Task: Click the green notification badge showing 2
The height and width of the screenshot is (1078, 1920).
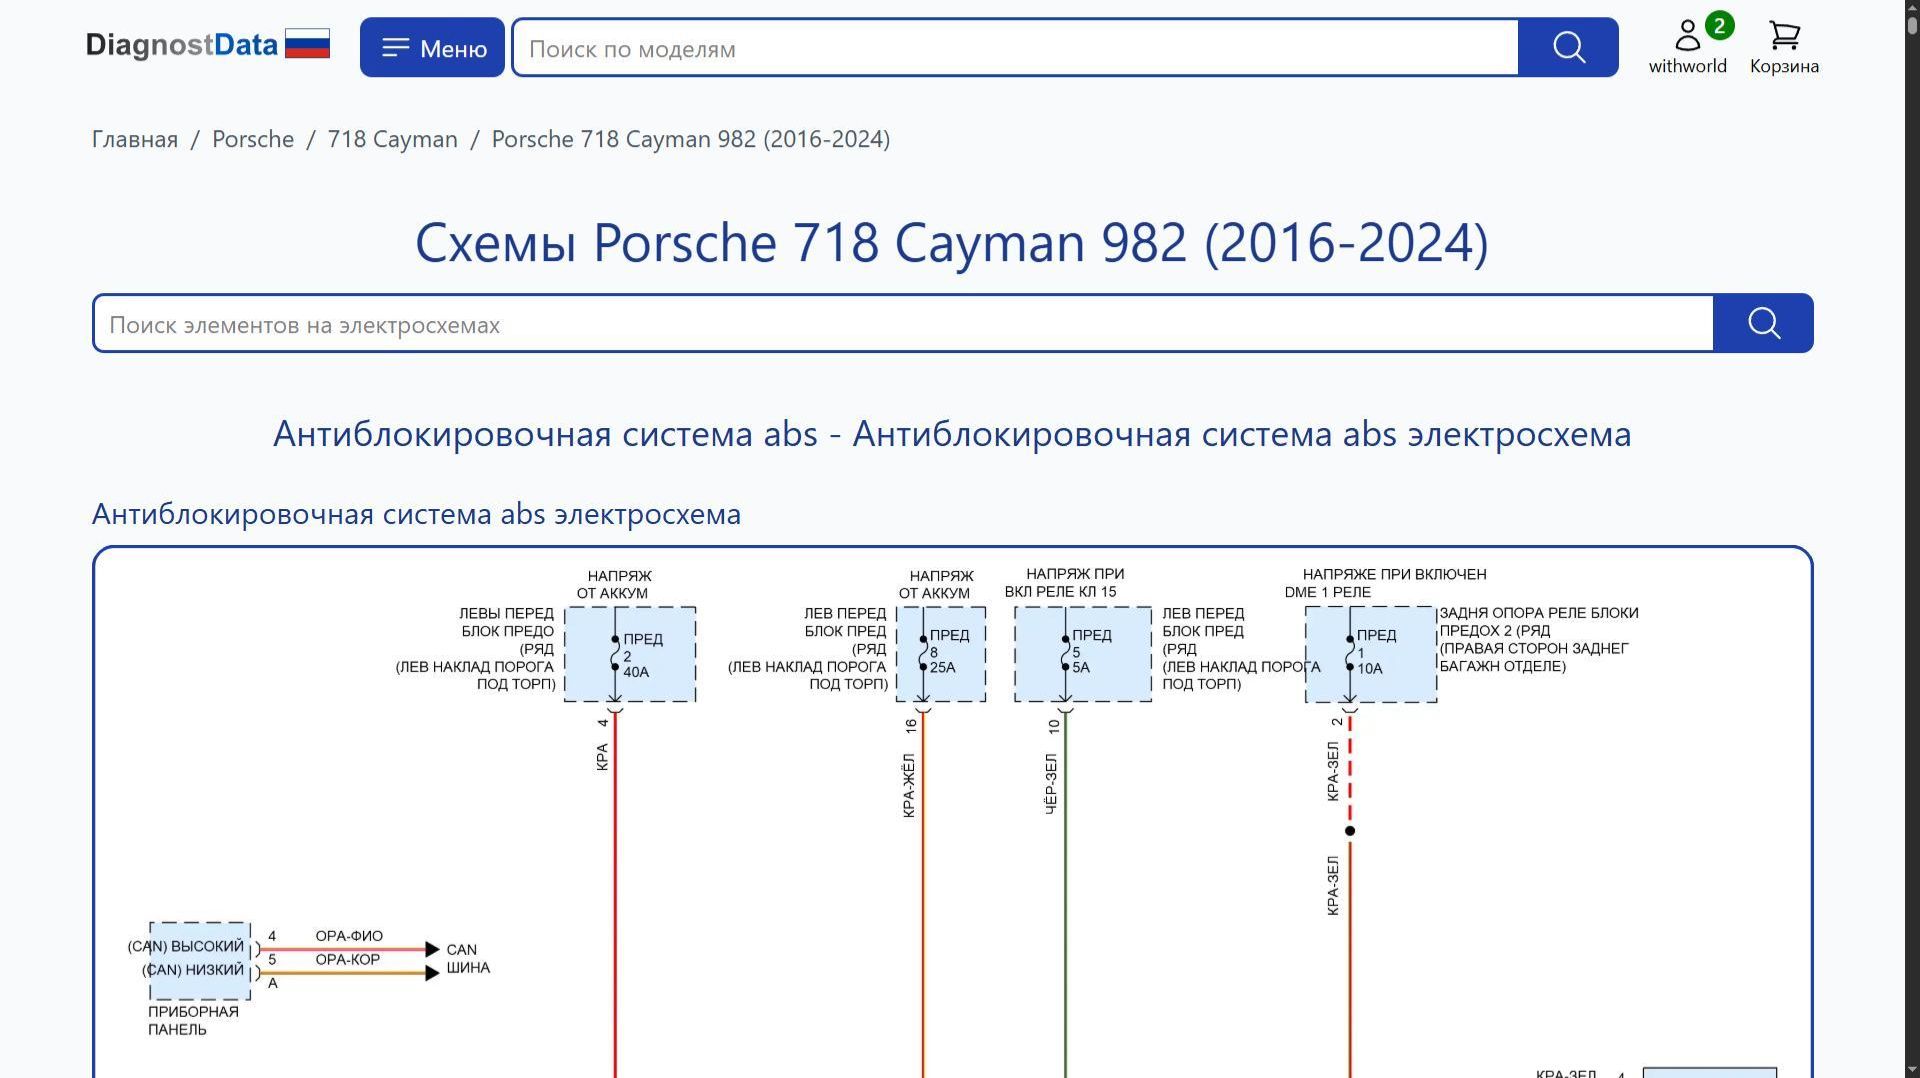Action: pos(1719,25)
